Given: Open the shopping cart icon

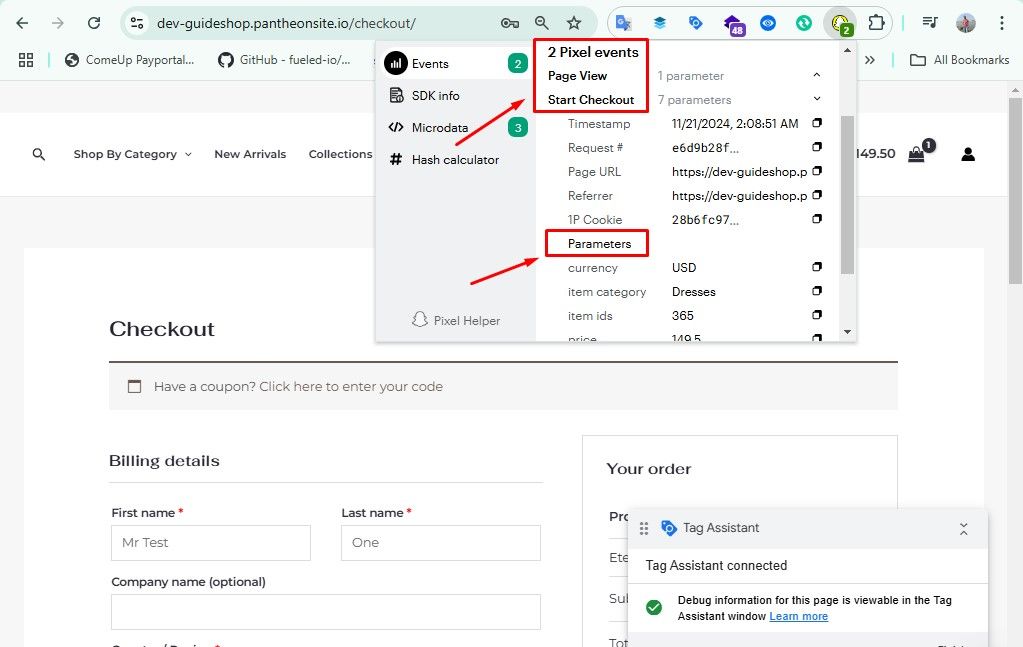Looking at the screenshot, I should tap(916, 154).
